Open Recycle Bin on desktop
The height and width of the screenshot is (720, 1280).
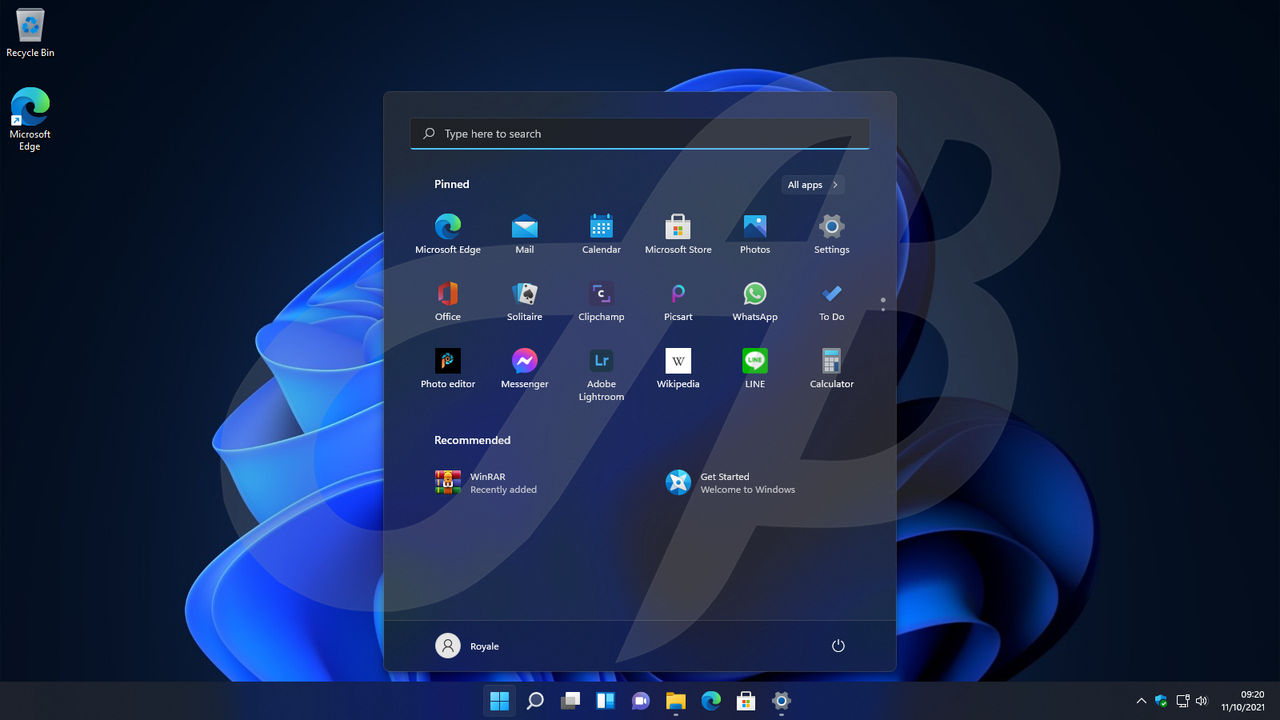click(30, 32)
